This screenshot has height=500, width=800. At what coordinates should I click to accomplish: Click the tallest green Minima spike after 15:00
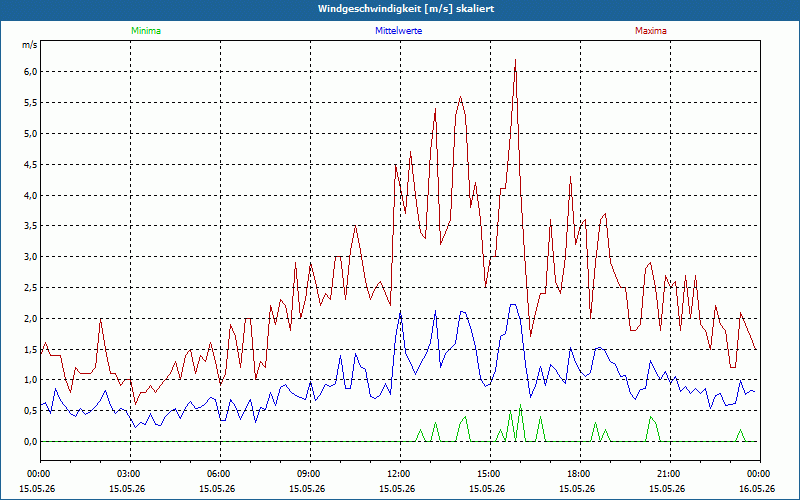click(520, 405)
